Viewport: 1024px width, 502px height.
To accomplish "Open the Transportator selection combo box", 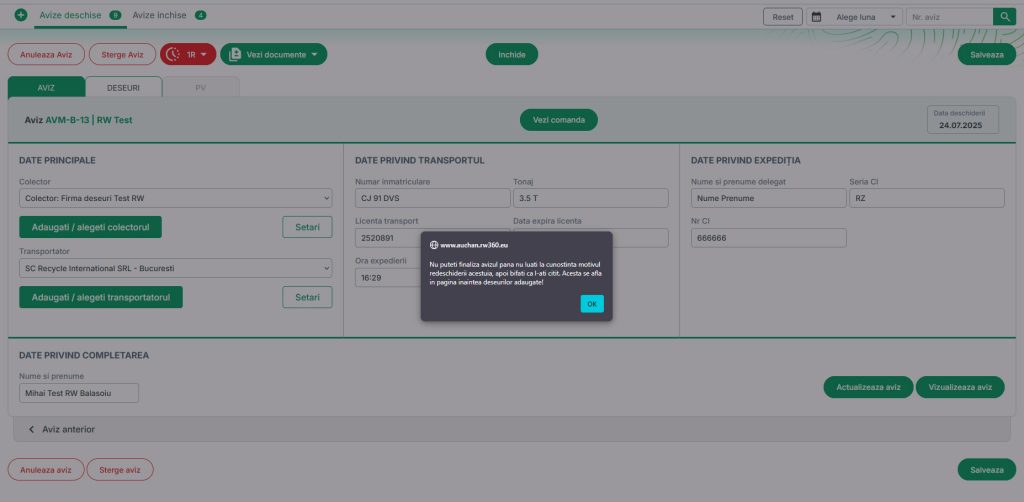I will pyautogui.click(x=175, y=268).
